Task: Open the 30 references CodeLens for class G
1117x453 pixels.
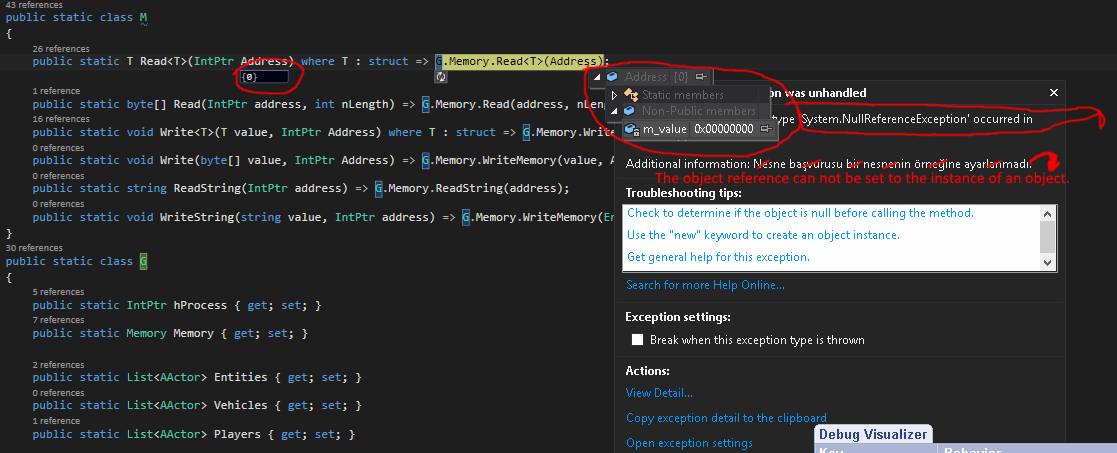Action: [33, 248]
